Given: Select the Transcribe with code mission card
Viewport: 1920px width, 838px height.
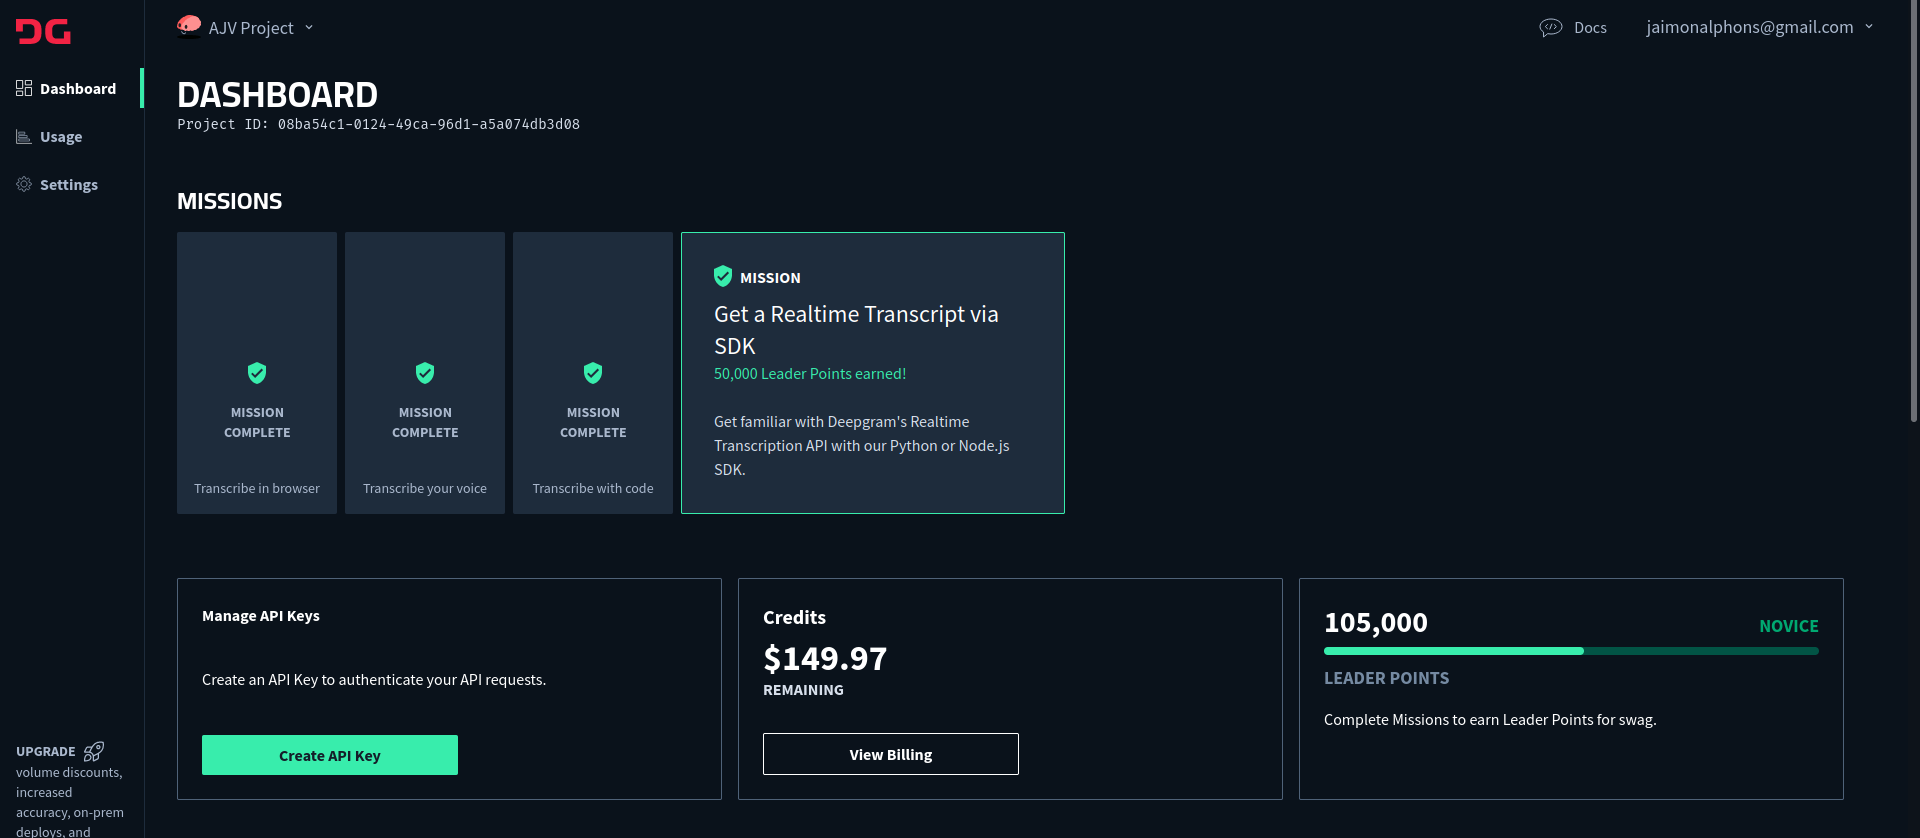Looking at the screenshot, I should tap(593, 373).
